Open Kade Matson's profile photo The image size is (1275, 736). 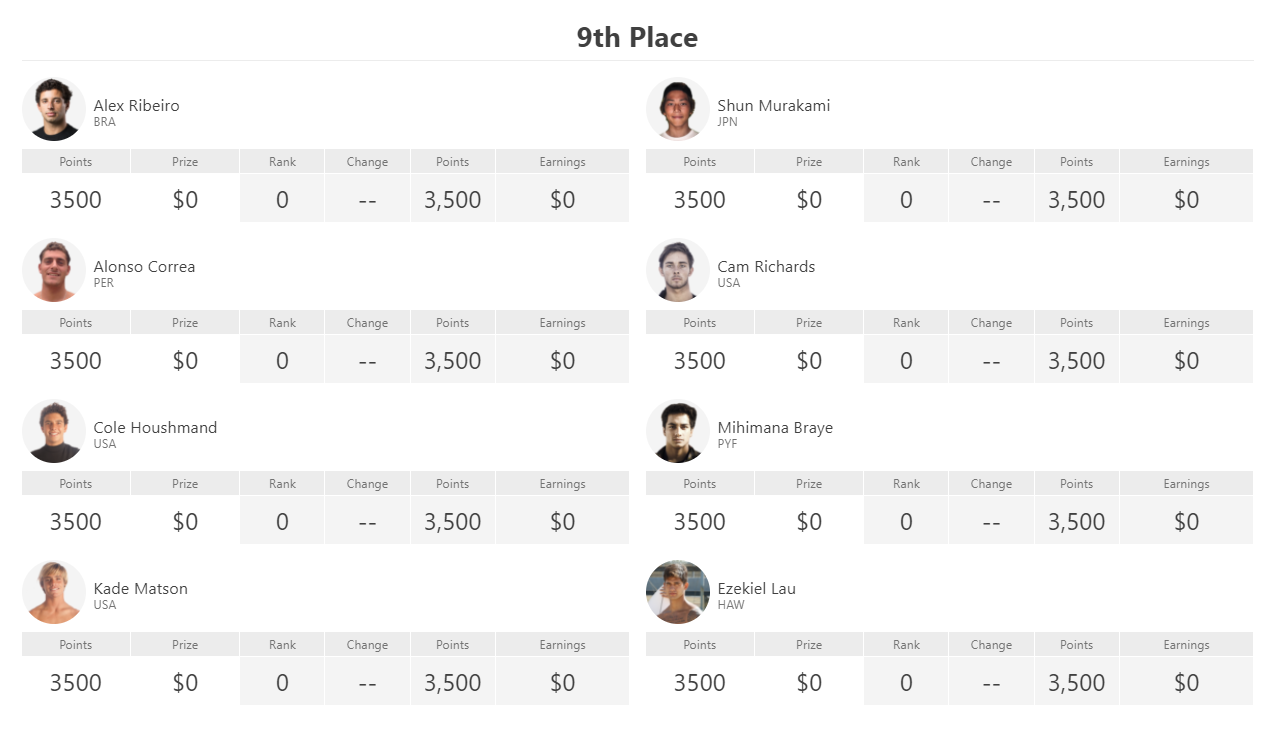(54, 592)
